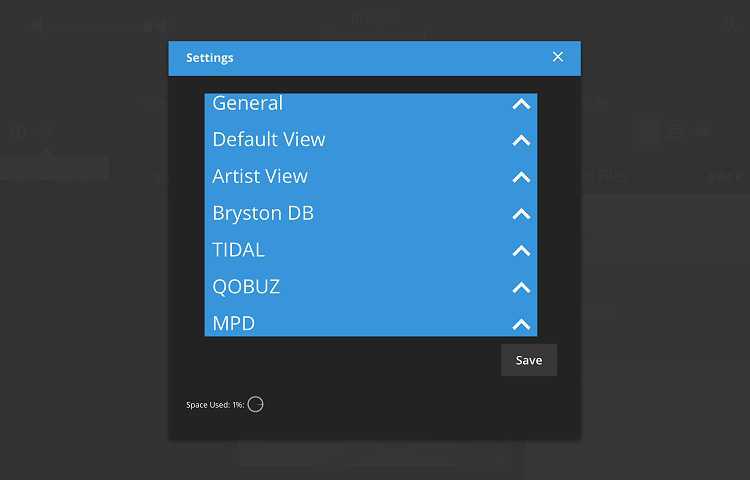Select the General section label

click(x=247, y=103)
